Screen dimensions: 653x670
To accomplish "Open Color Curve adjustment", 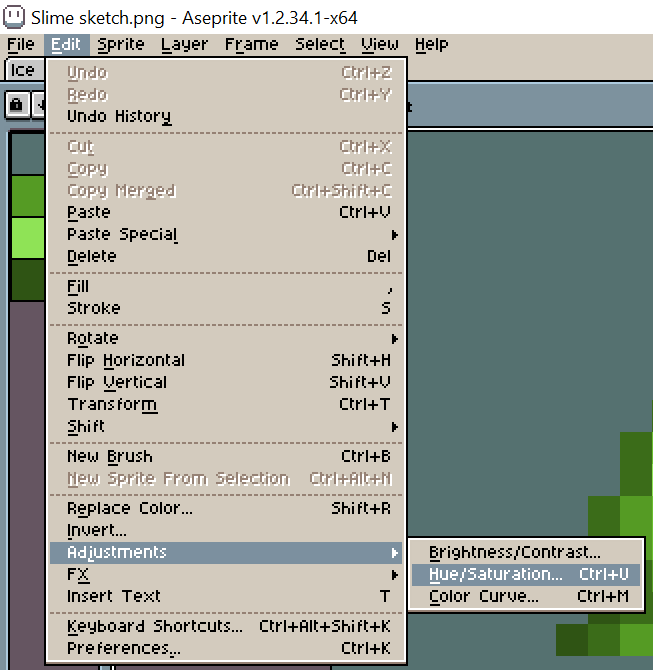I will click(x=526, y=596).
